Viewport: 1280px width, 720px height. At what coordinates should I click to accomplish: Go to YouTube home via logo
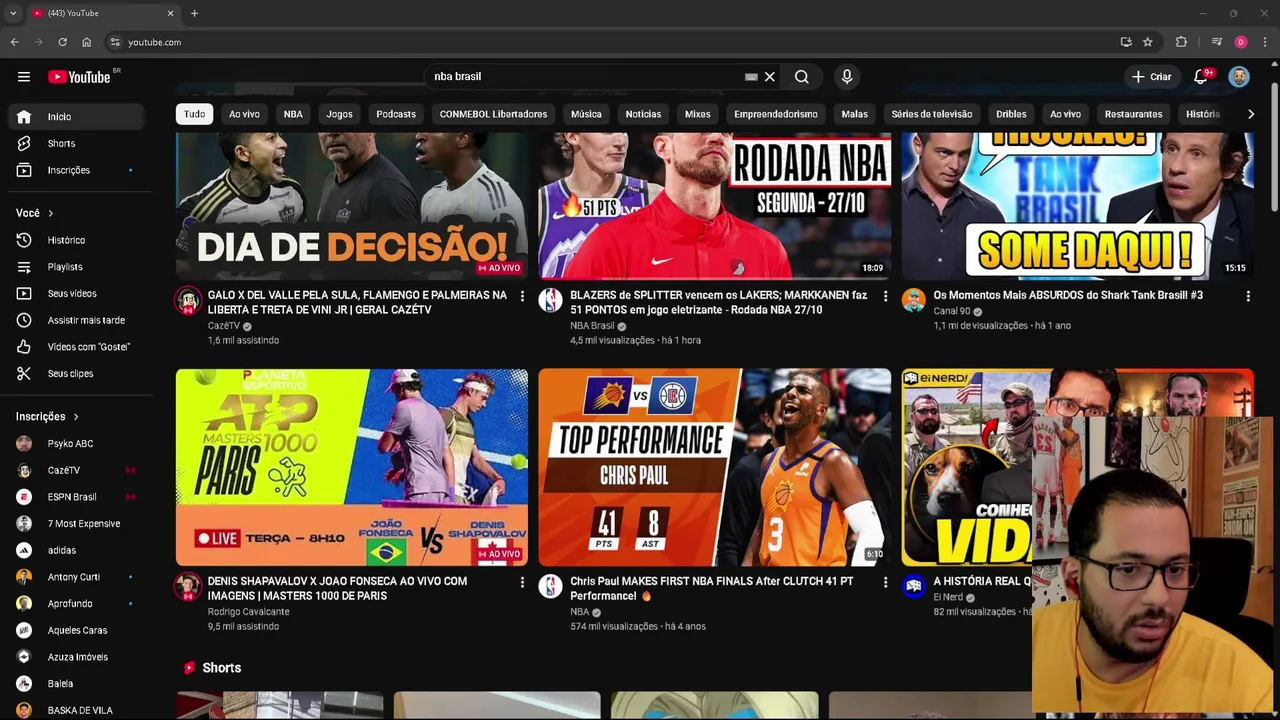point(79,77)
